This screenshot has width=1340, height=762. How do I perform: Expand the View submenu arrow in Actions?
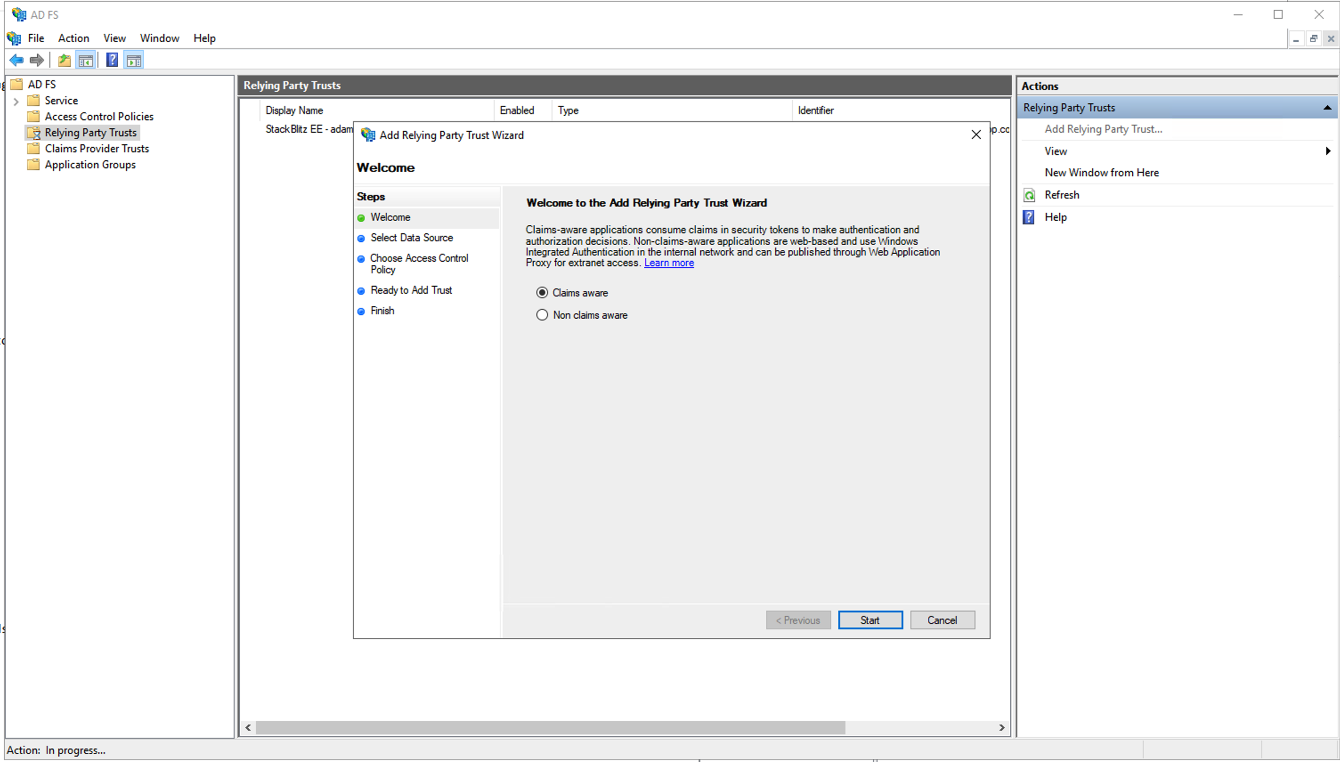coord(1328,151)
